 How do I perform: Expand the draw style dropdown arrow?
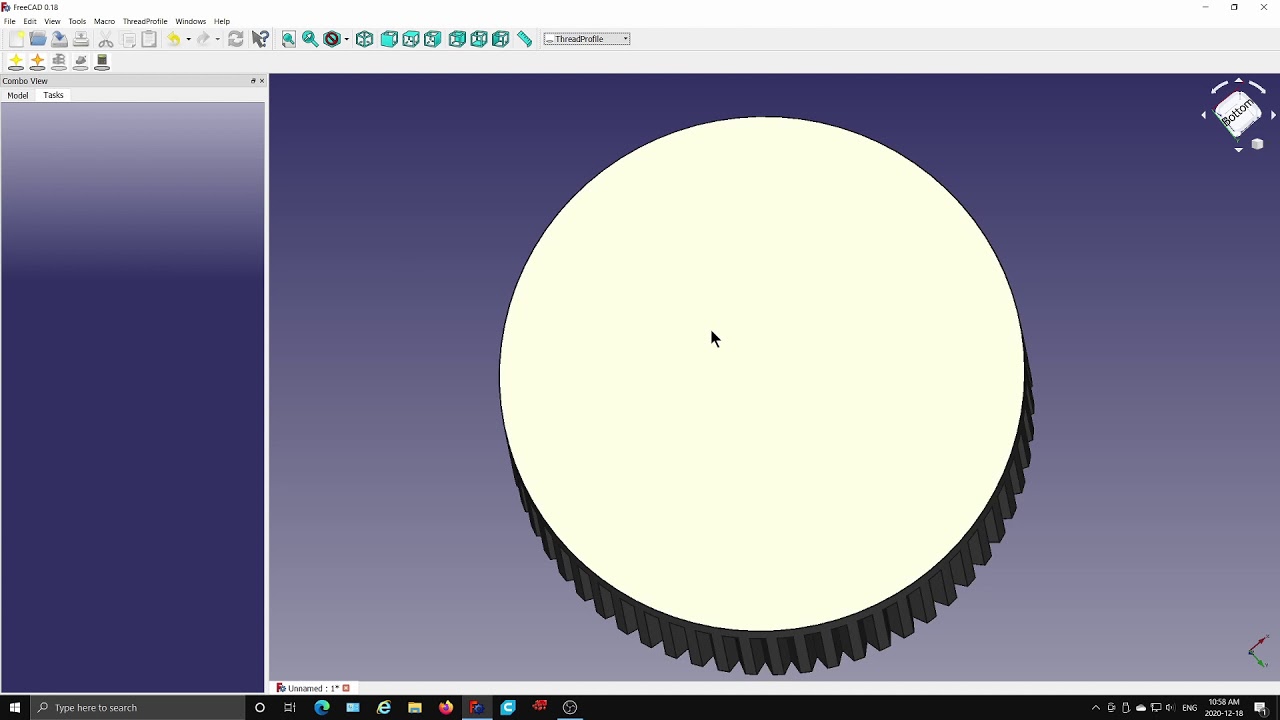pos(346,39)
